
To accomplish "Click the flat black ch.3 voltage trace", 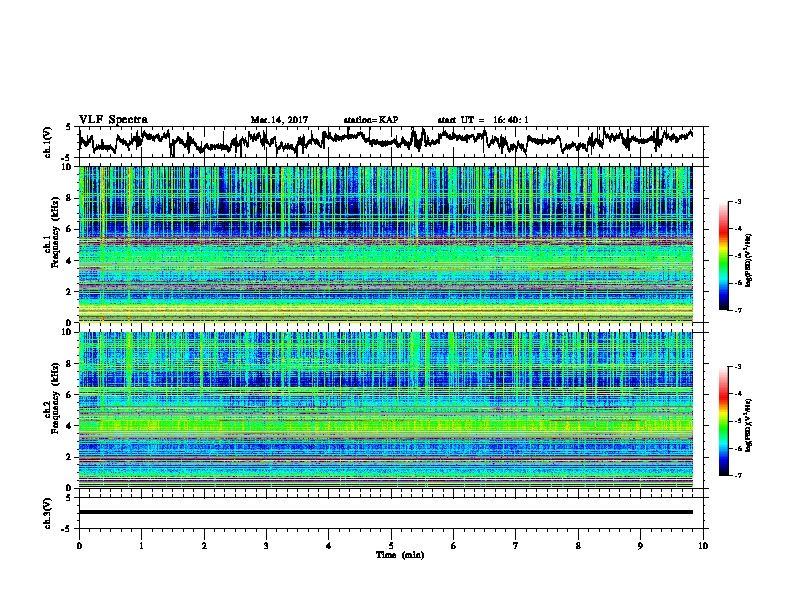I will pos(385,512).
